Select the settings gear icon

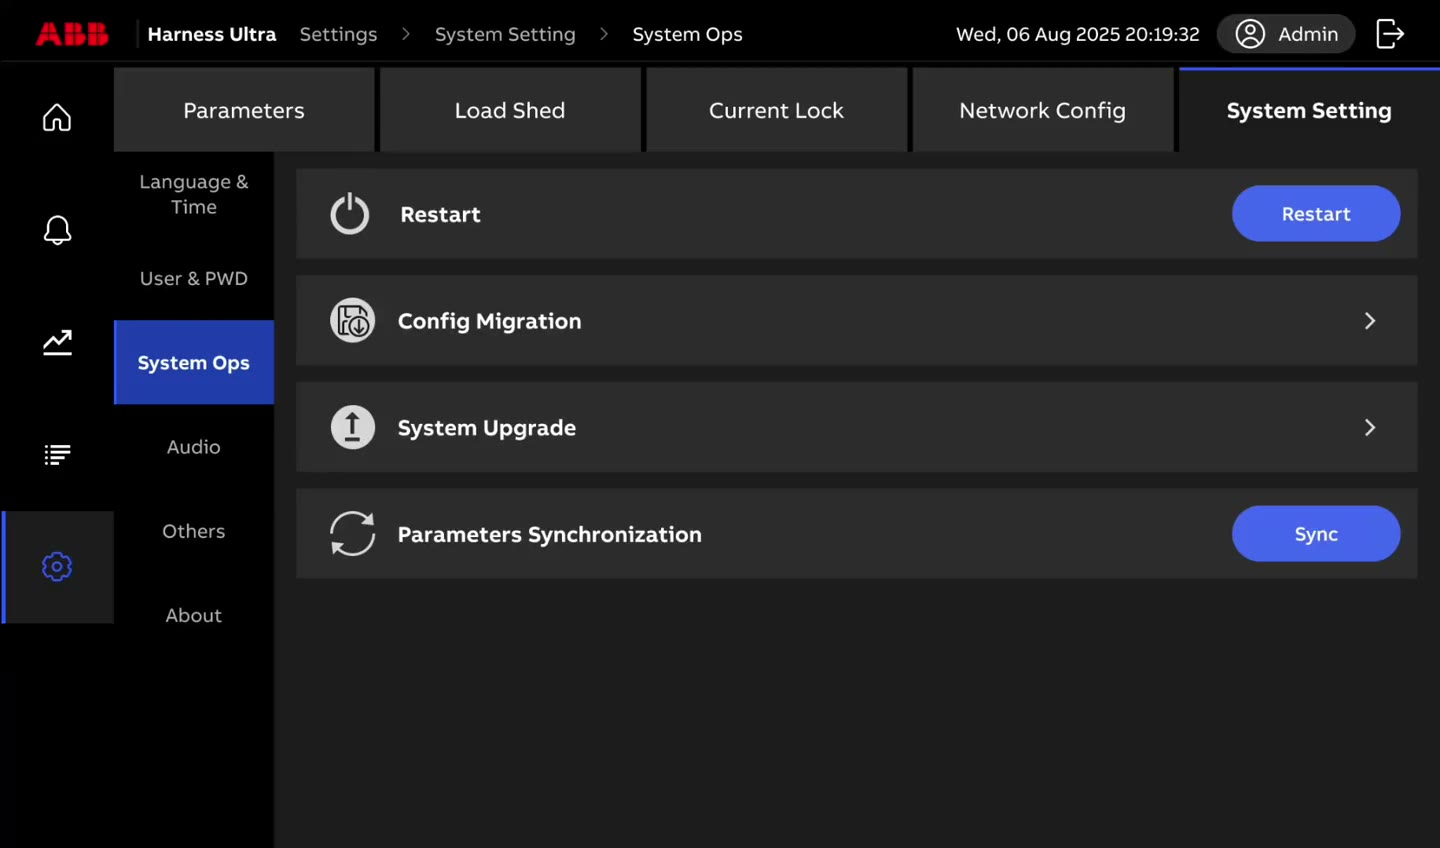(57, 567)
